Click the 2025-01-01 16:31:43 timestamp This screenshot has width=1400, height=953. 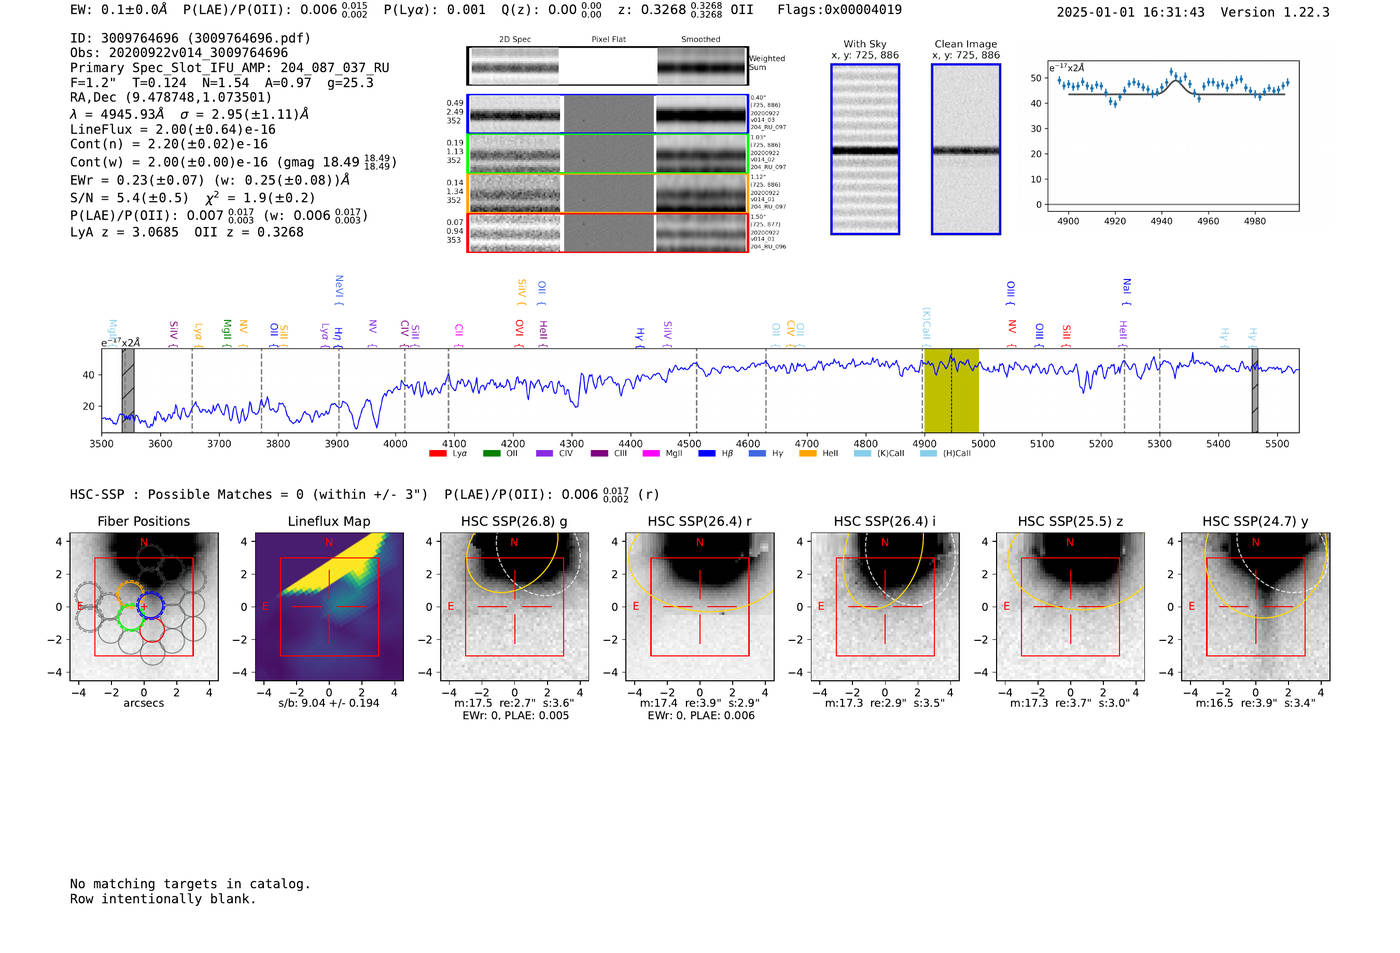tap(1131, 12)
